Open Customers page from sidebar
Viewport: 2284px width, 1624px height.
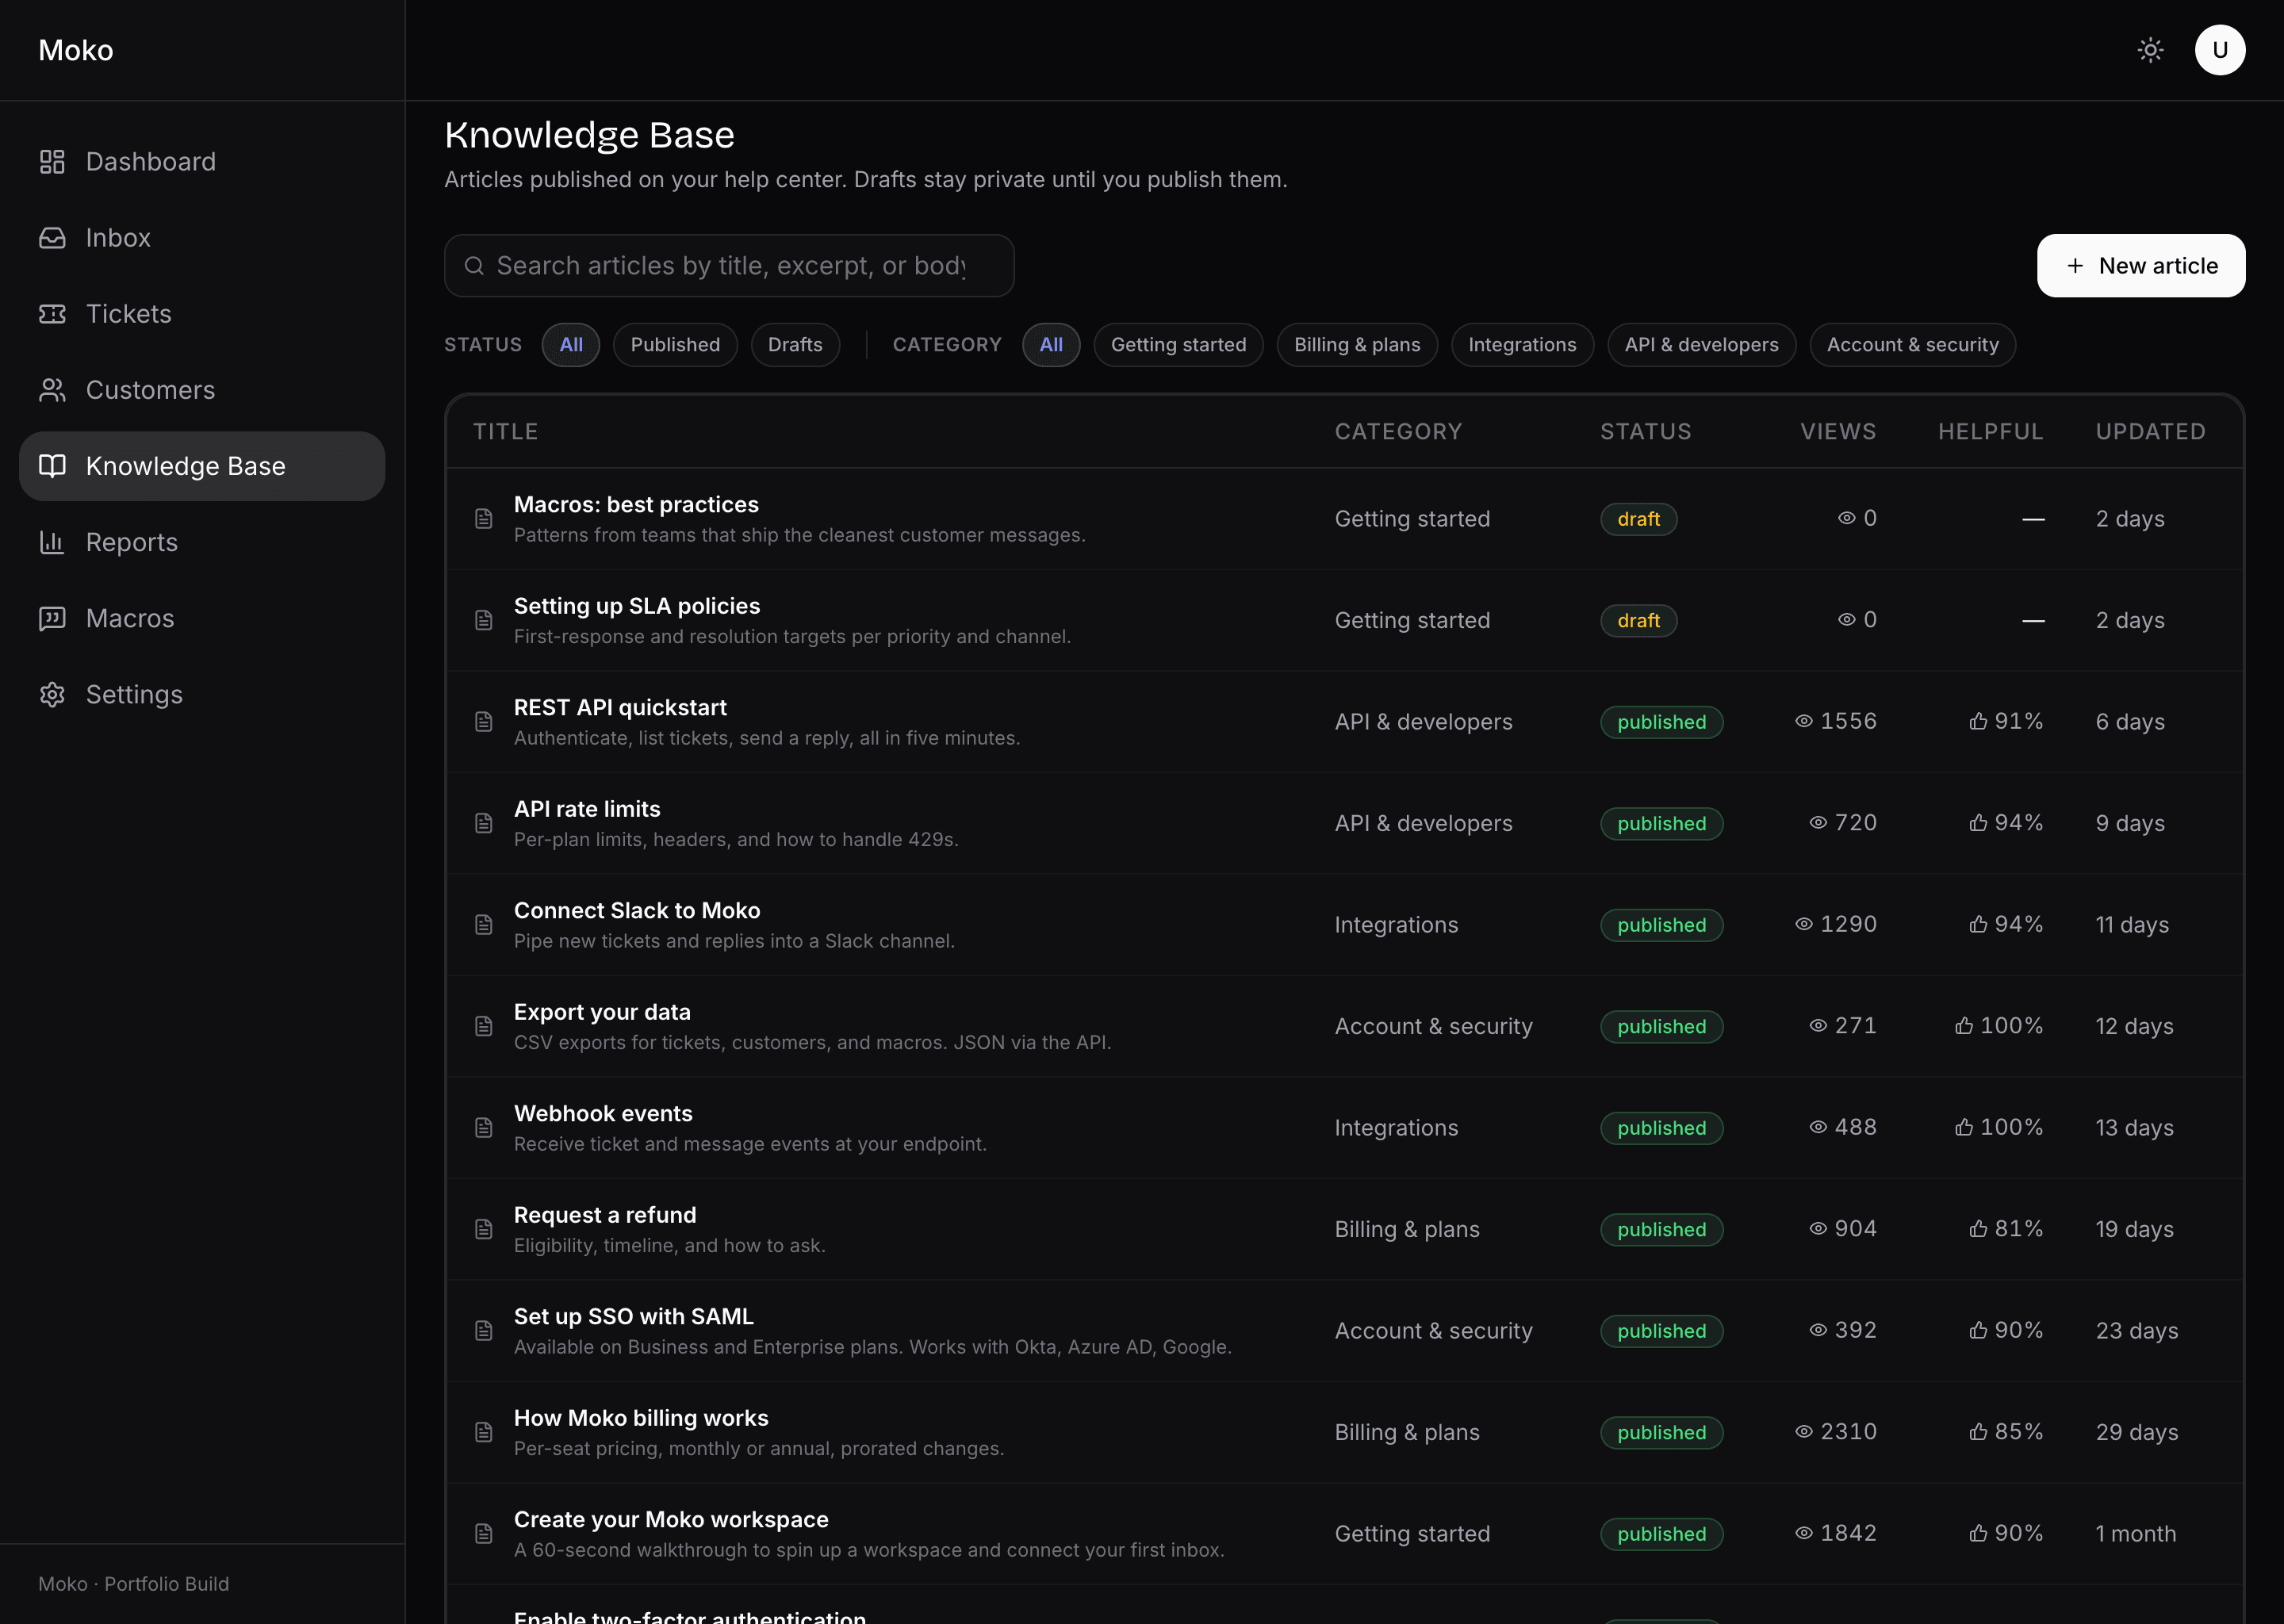pyautogui.click(x=202, y=390)
